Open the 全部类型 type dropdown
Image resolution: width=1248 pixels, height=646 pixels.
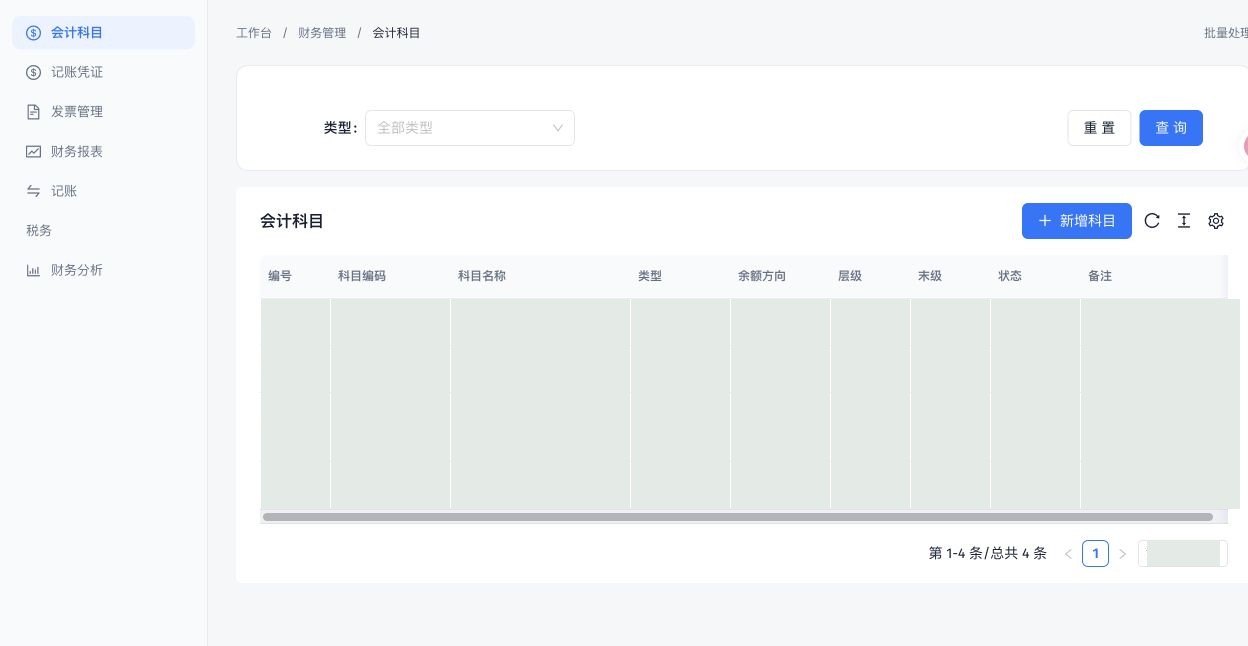tap(470, 128)
